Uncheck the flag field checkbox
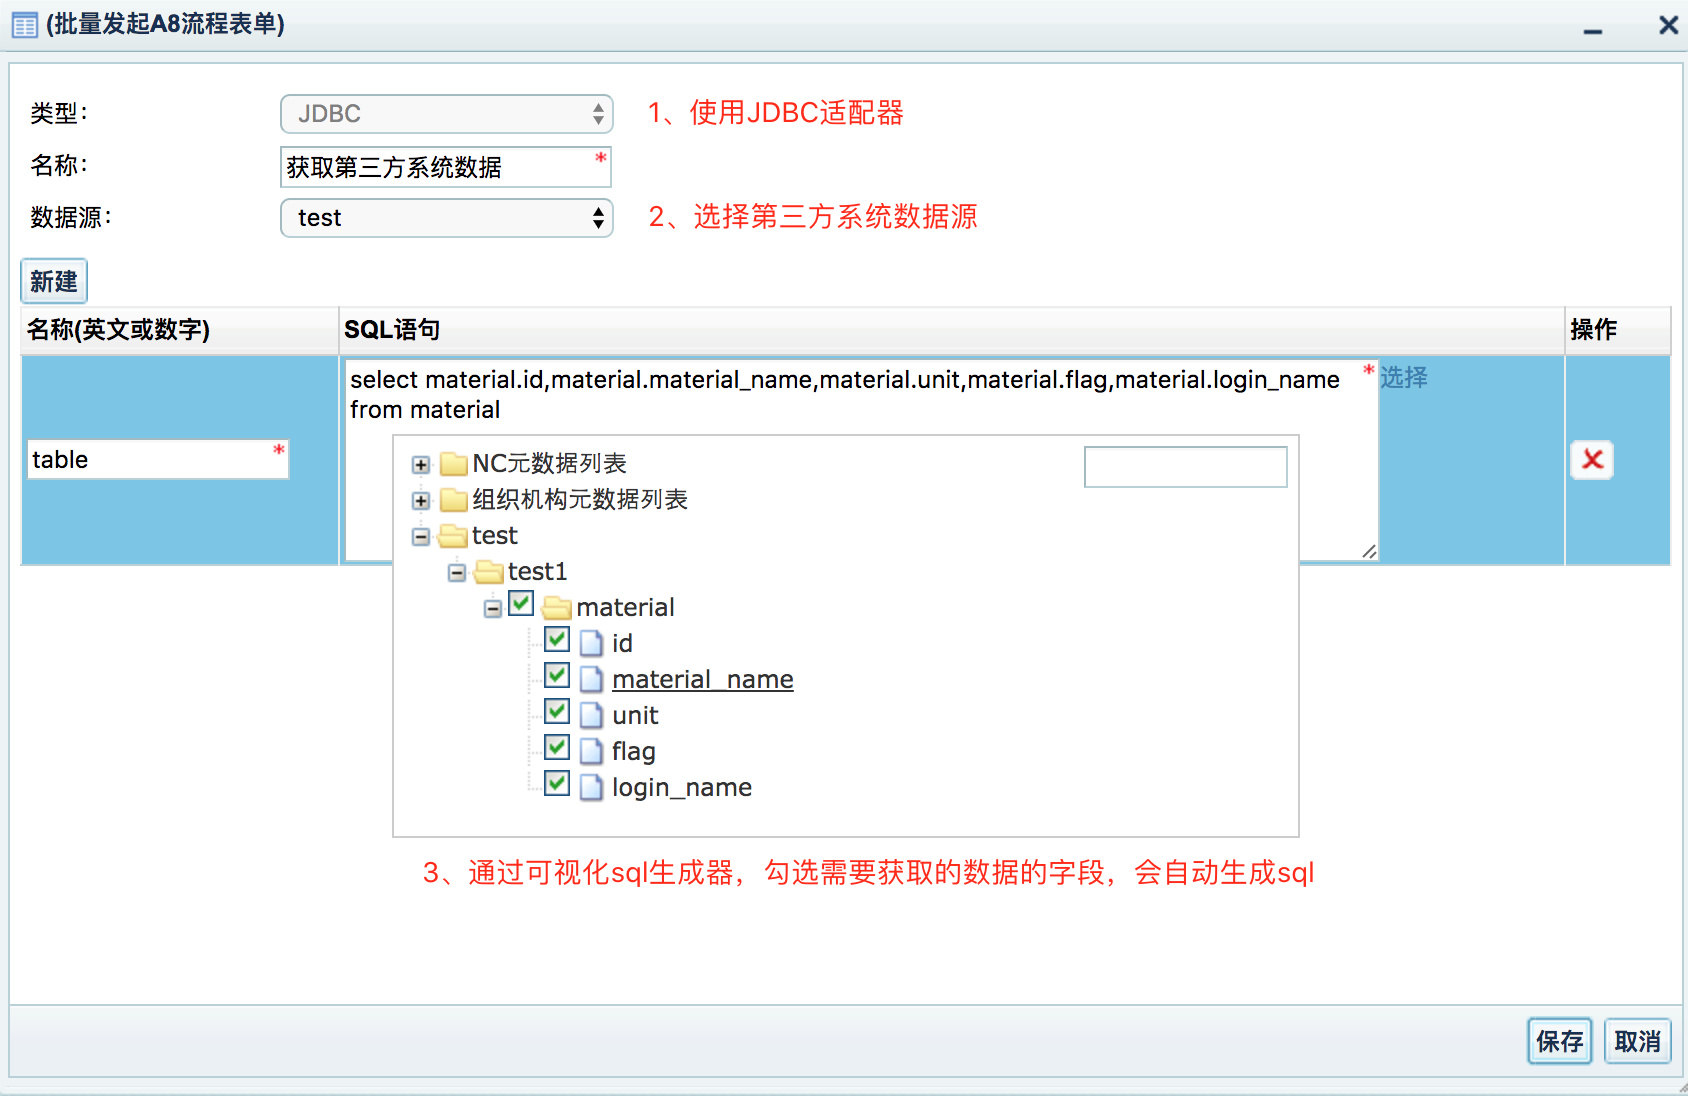The height and width of the screenshot is (1096, 1688). (x=557, y=748)
